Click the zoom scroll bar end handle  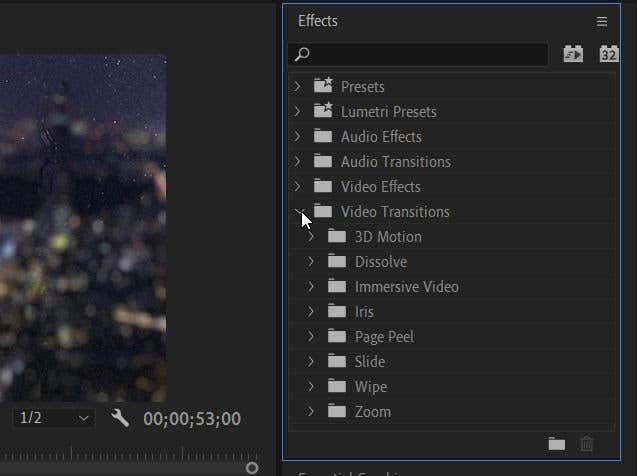click(x=252, y=467)
